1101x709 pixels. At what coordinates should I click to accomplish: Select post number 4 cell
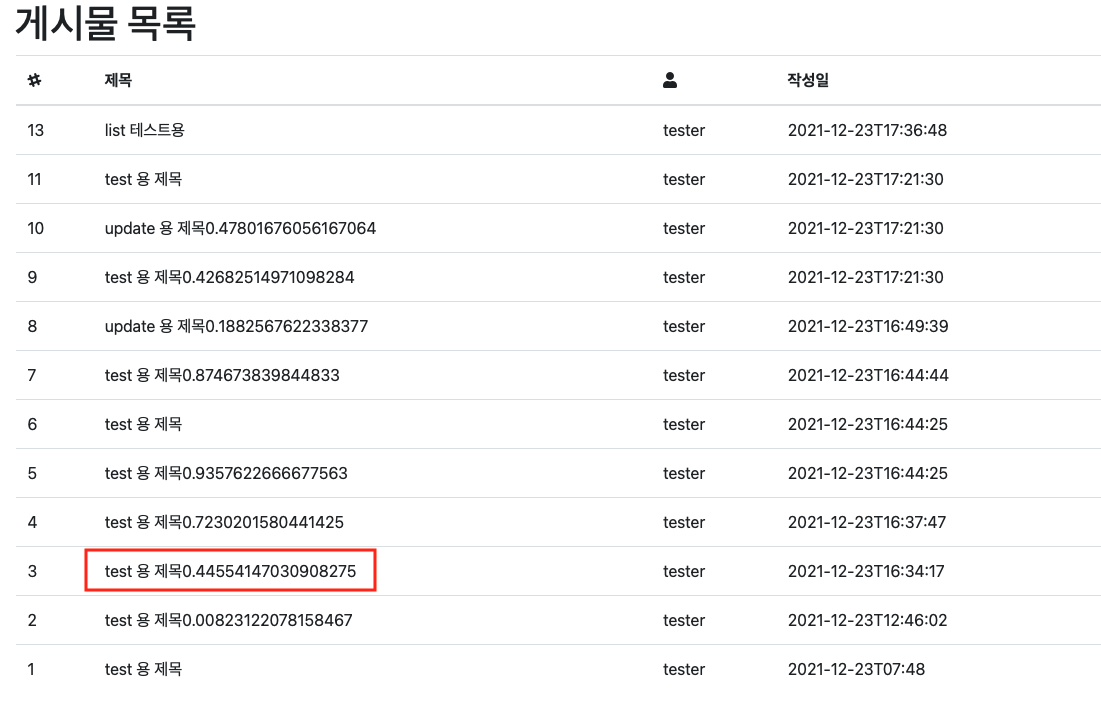[32, 522]
